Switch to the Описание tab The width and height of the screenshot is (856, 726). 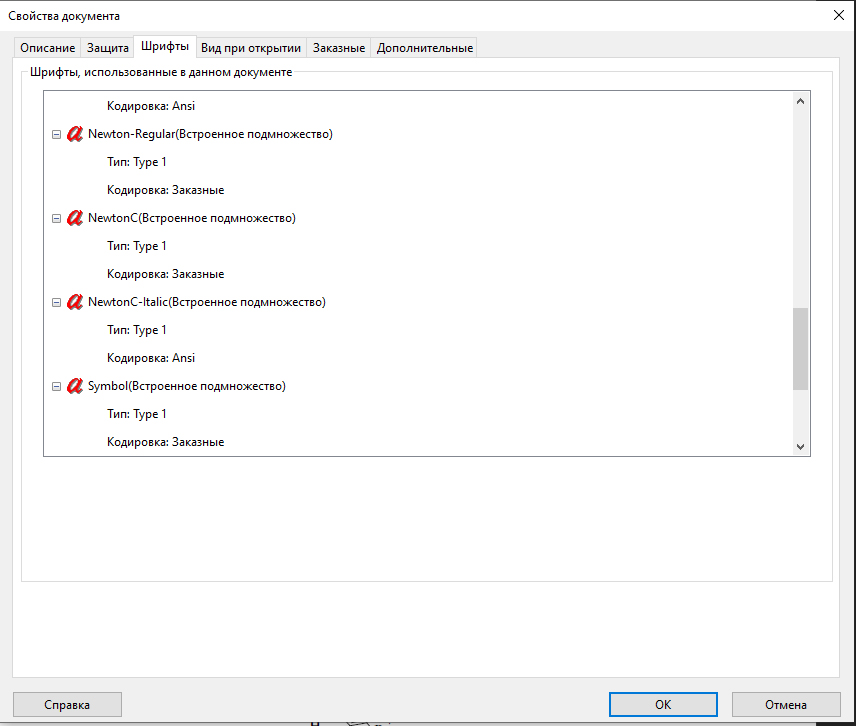pos(47,48)
